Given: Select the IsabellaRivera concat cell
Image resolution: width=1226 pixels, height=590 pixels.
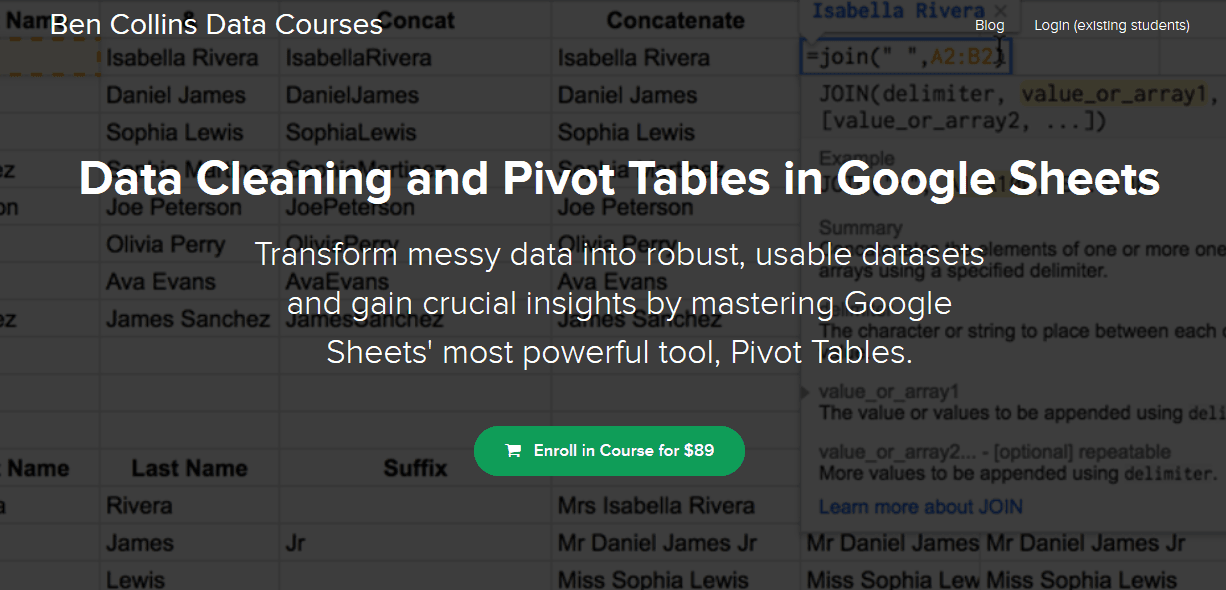Looking at the screenshot, I should pos(358,58).
